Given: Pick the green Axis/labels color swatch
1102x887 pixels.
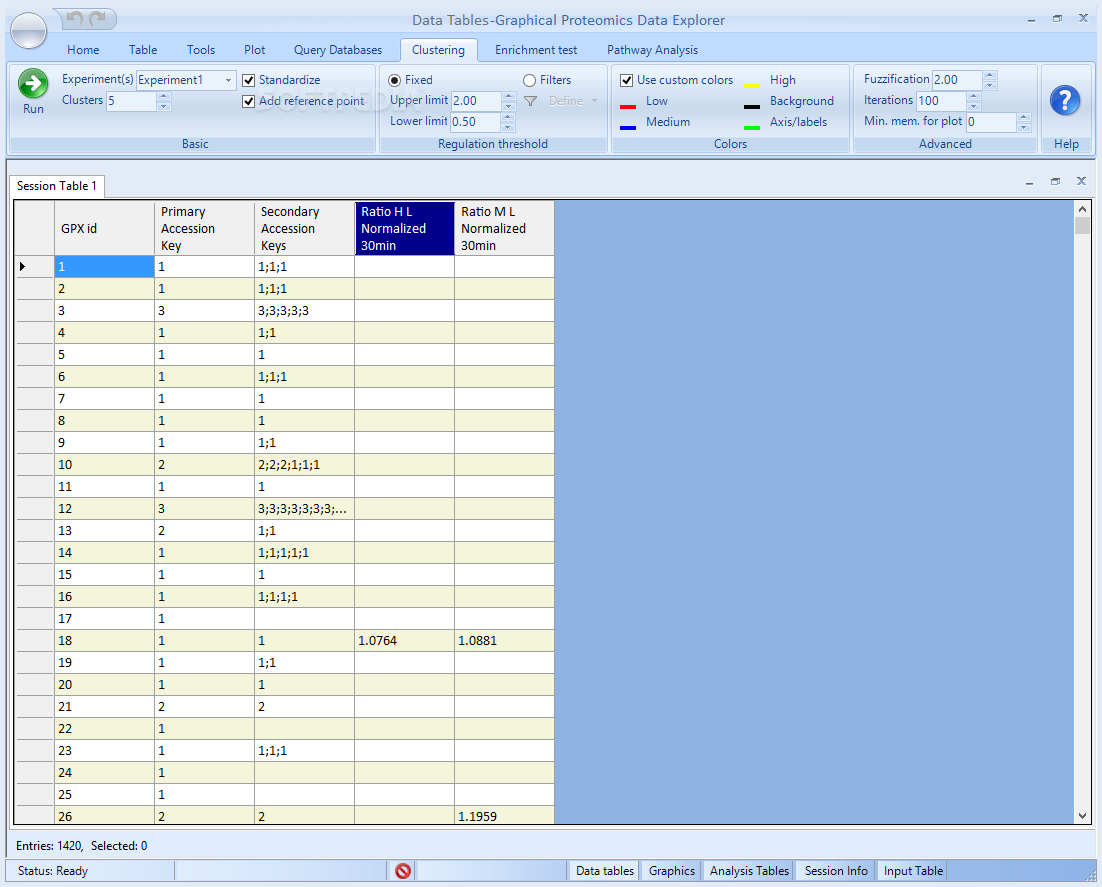Looking at the screenshot, I should click(x=751, y=128).
